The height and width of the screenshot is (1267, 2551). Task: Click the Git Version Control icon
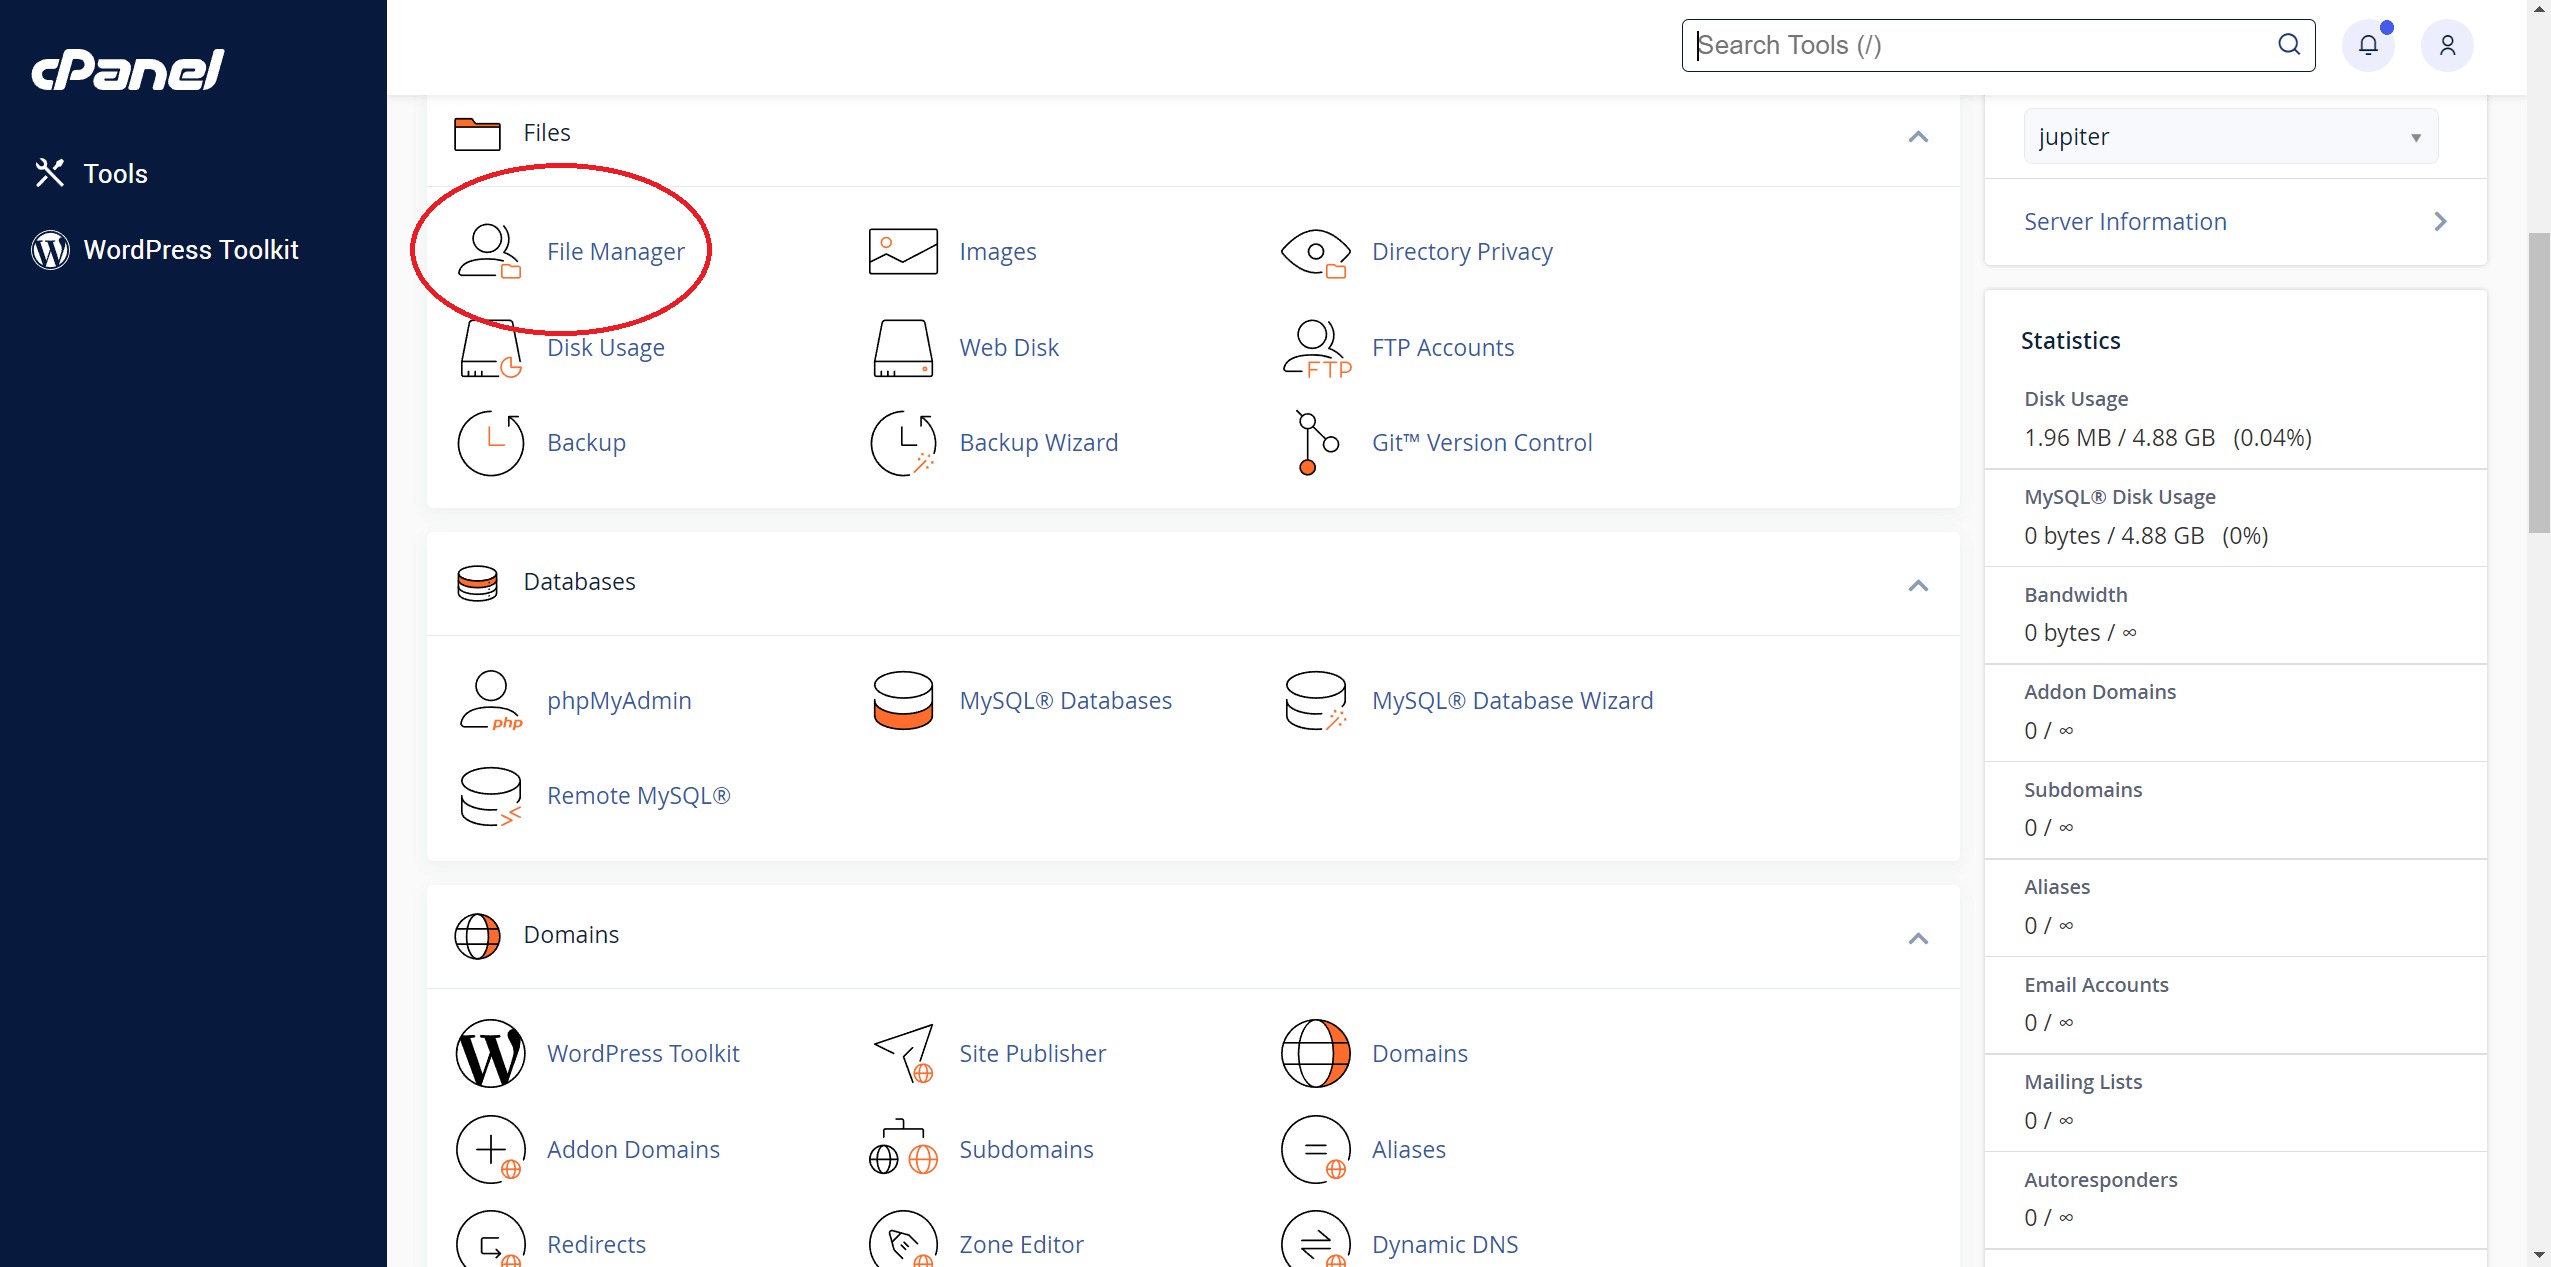click(x=1316, y=443)
